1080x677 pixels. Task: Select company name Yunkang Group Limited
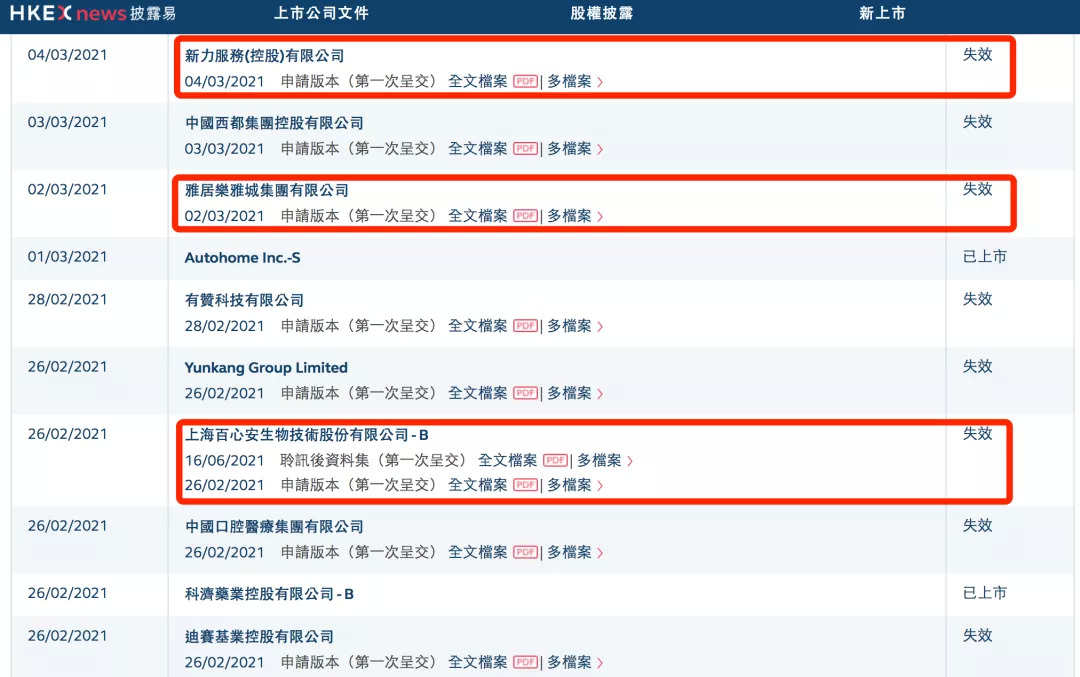[266, 368]
